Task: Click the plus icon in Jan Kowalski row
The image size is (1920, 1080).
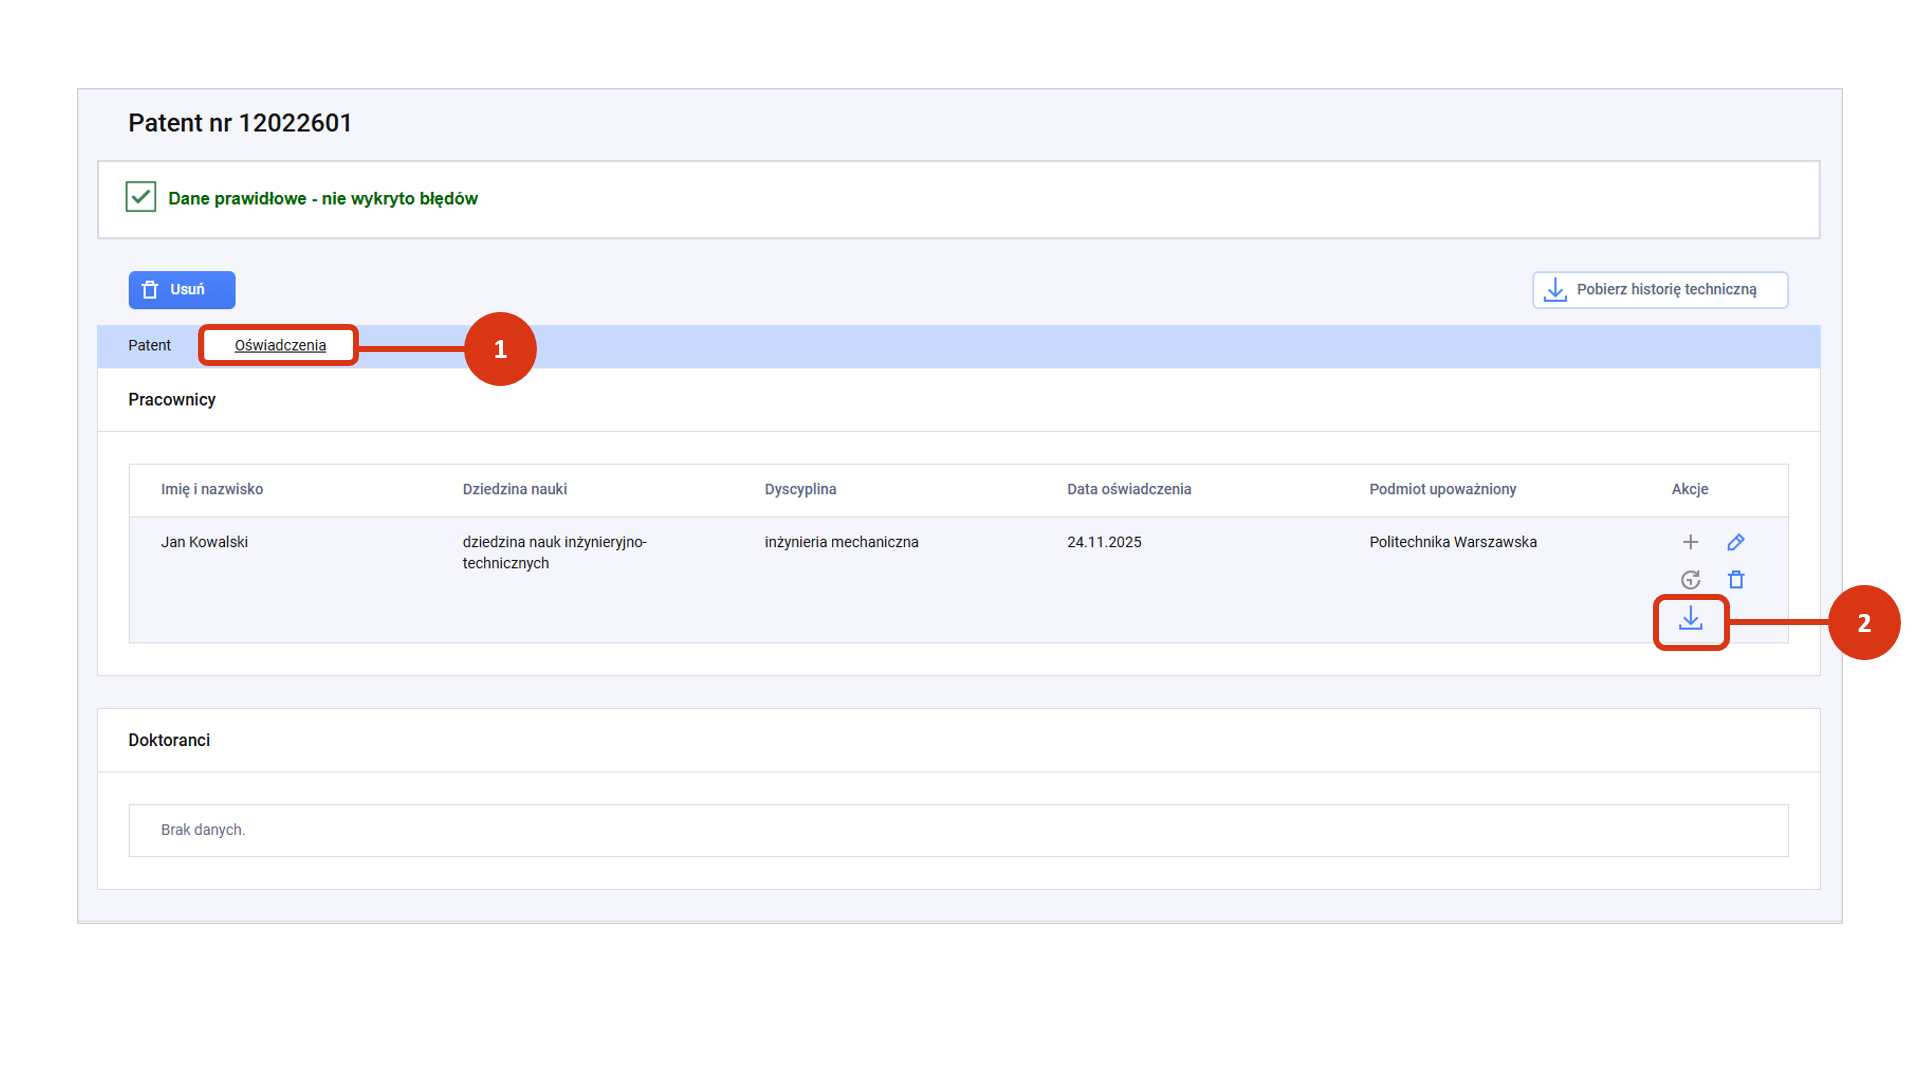Action: (1690, 542)
